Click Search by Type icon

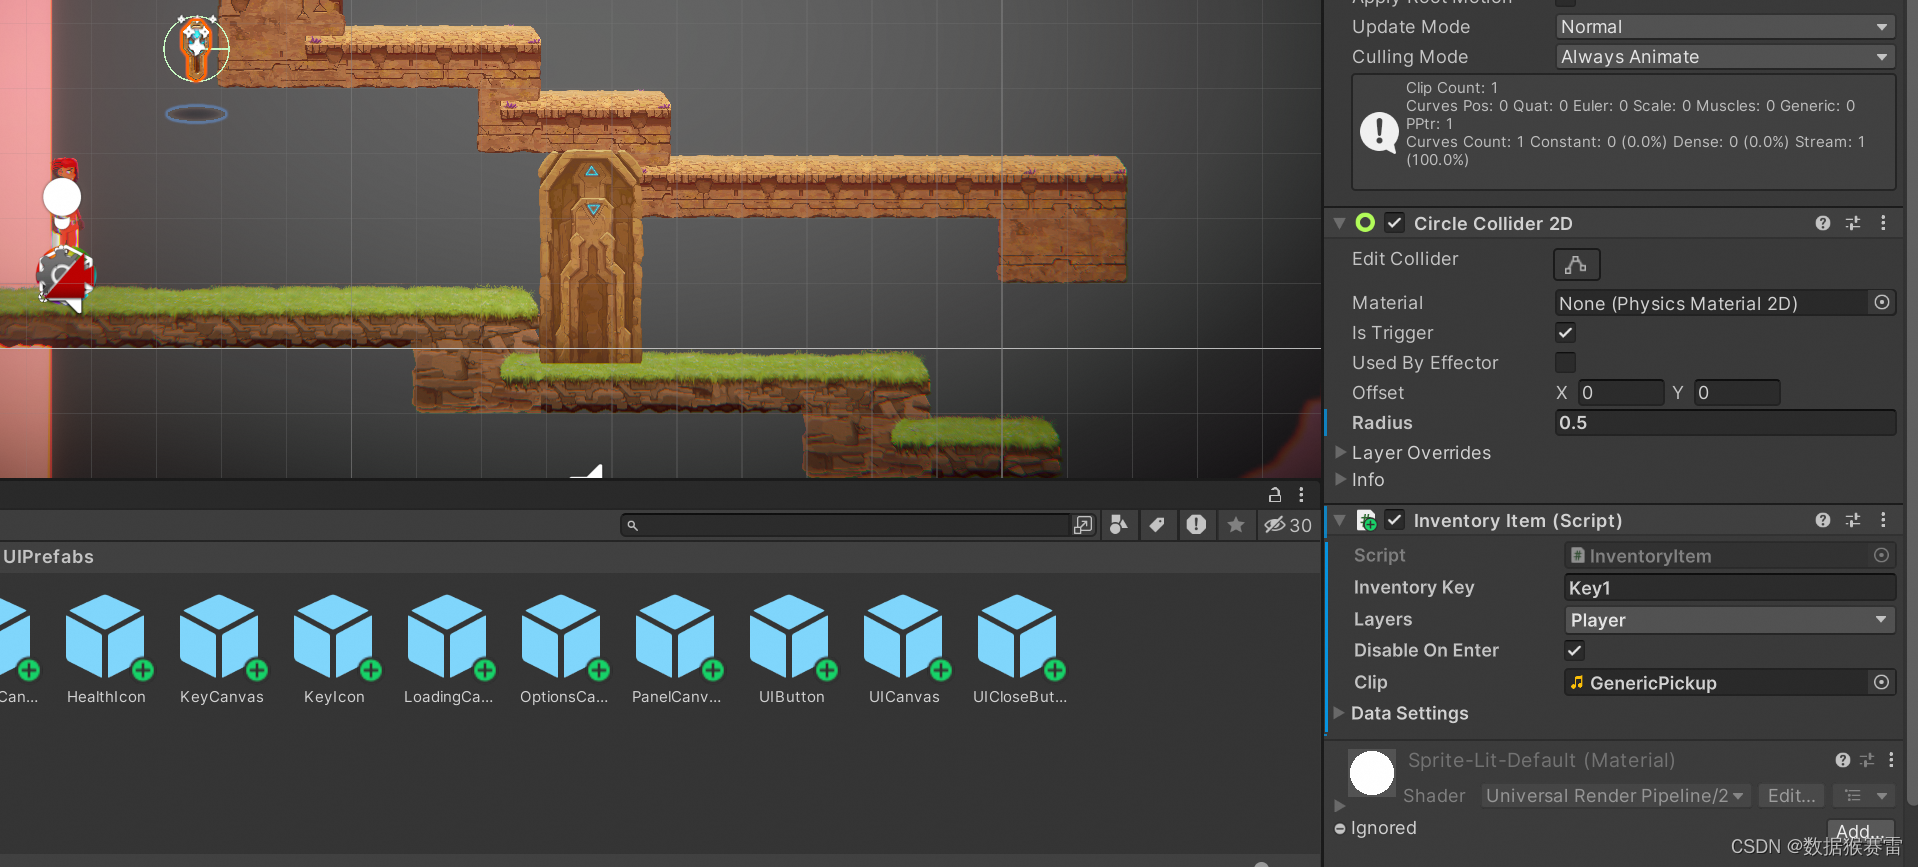coord(1119,525)
